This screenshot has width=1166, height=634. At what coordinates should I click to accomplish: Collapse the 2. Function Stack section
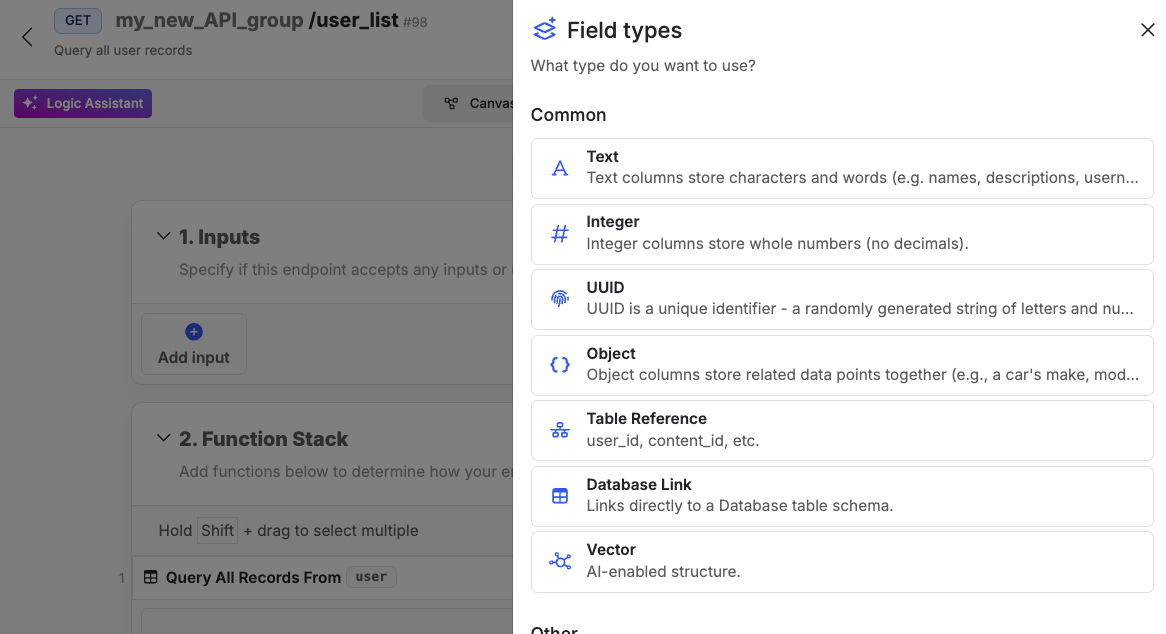click(x=163, y=439)
